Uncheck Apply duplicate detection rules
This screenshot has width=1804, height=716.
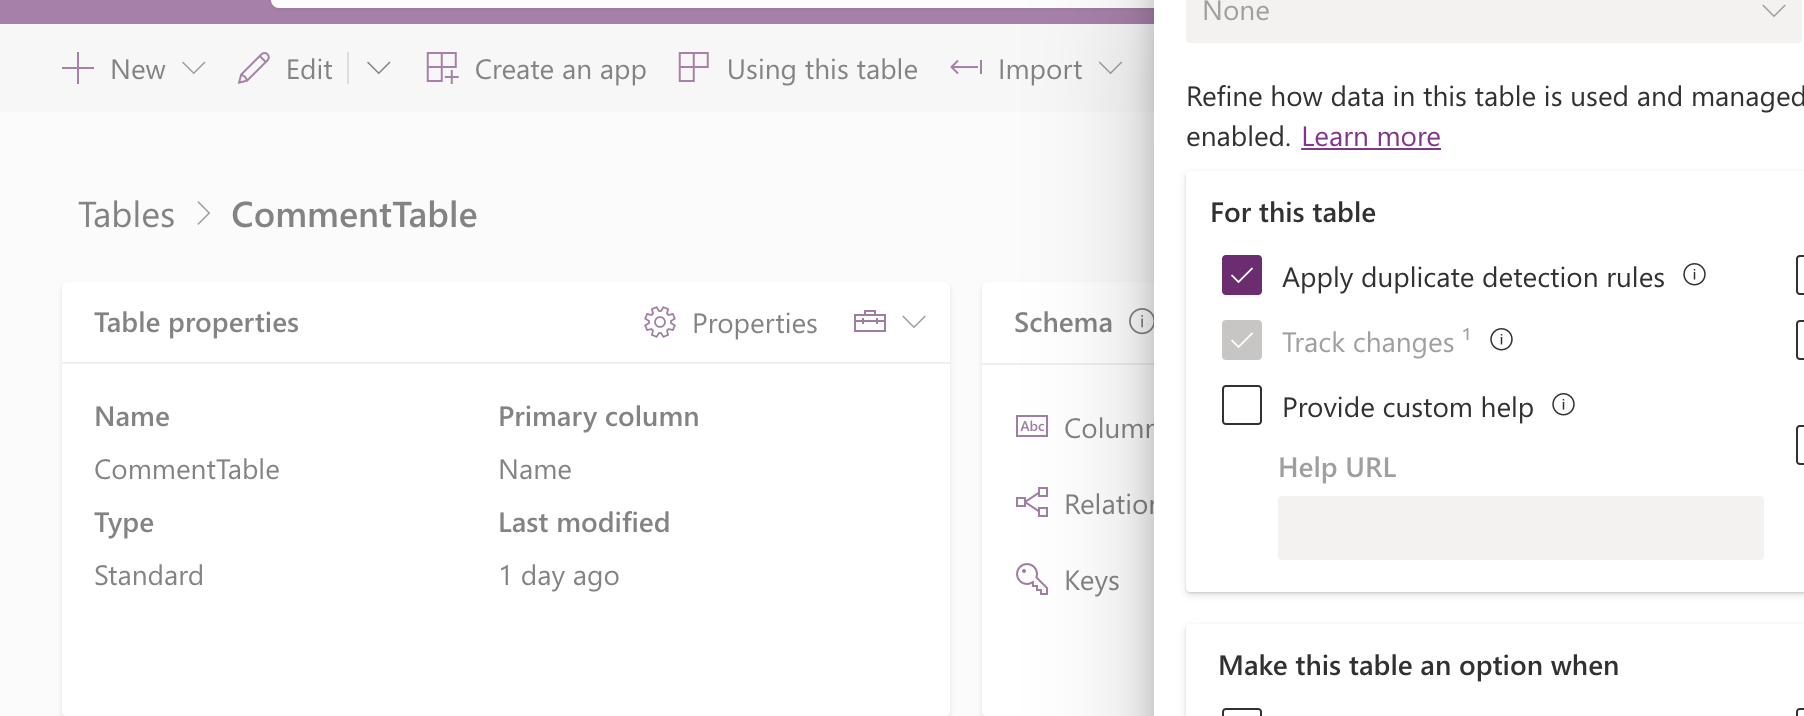pos(1242,276)
